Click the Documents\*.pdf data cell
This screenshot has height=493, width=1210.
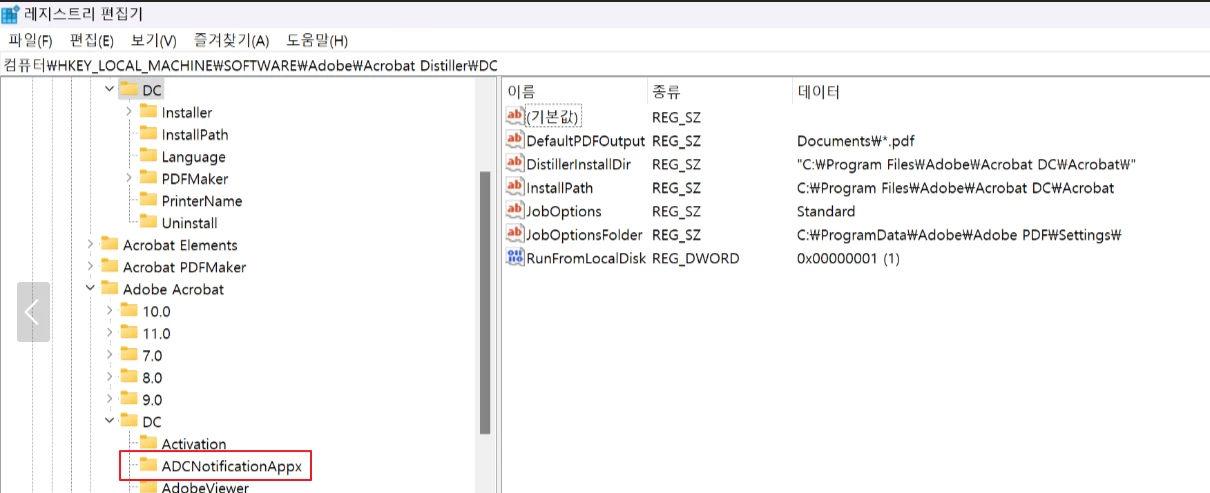[856, 141]
